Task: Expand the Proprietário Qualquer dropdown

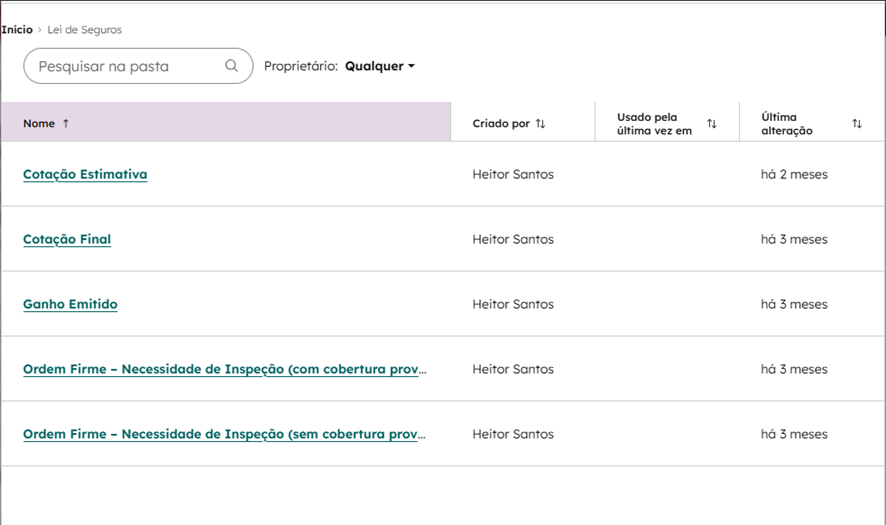Action: coord(379,66)
